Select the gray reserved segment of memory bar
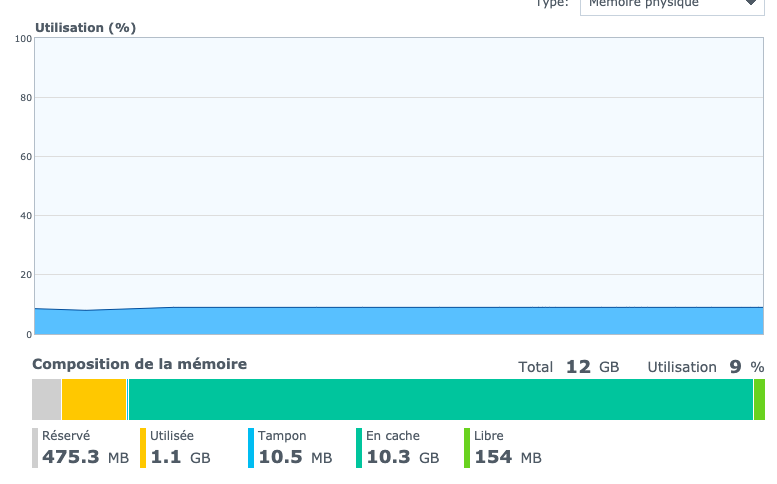This screenshot has width=777, height=484. (46, 399)
